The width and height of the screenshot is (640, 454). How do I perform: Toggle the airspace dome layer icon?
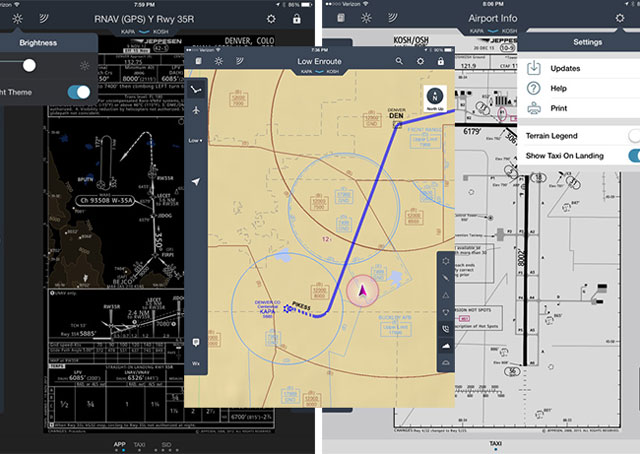(446, 363)
